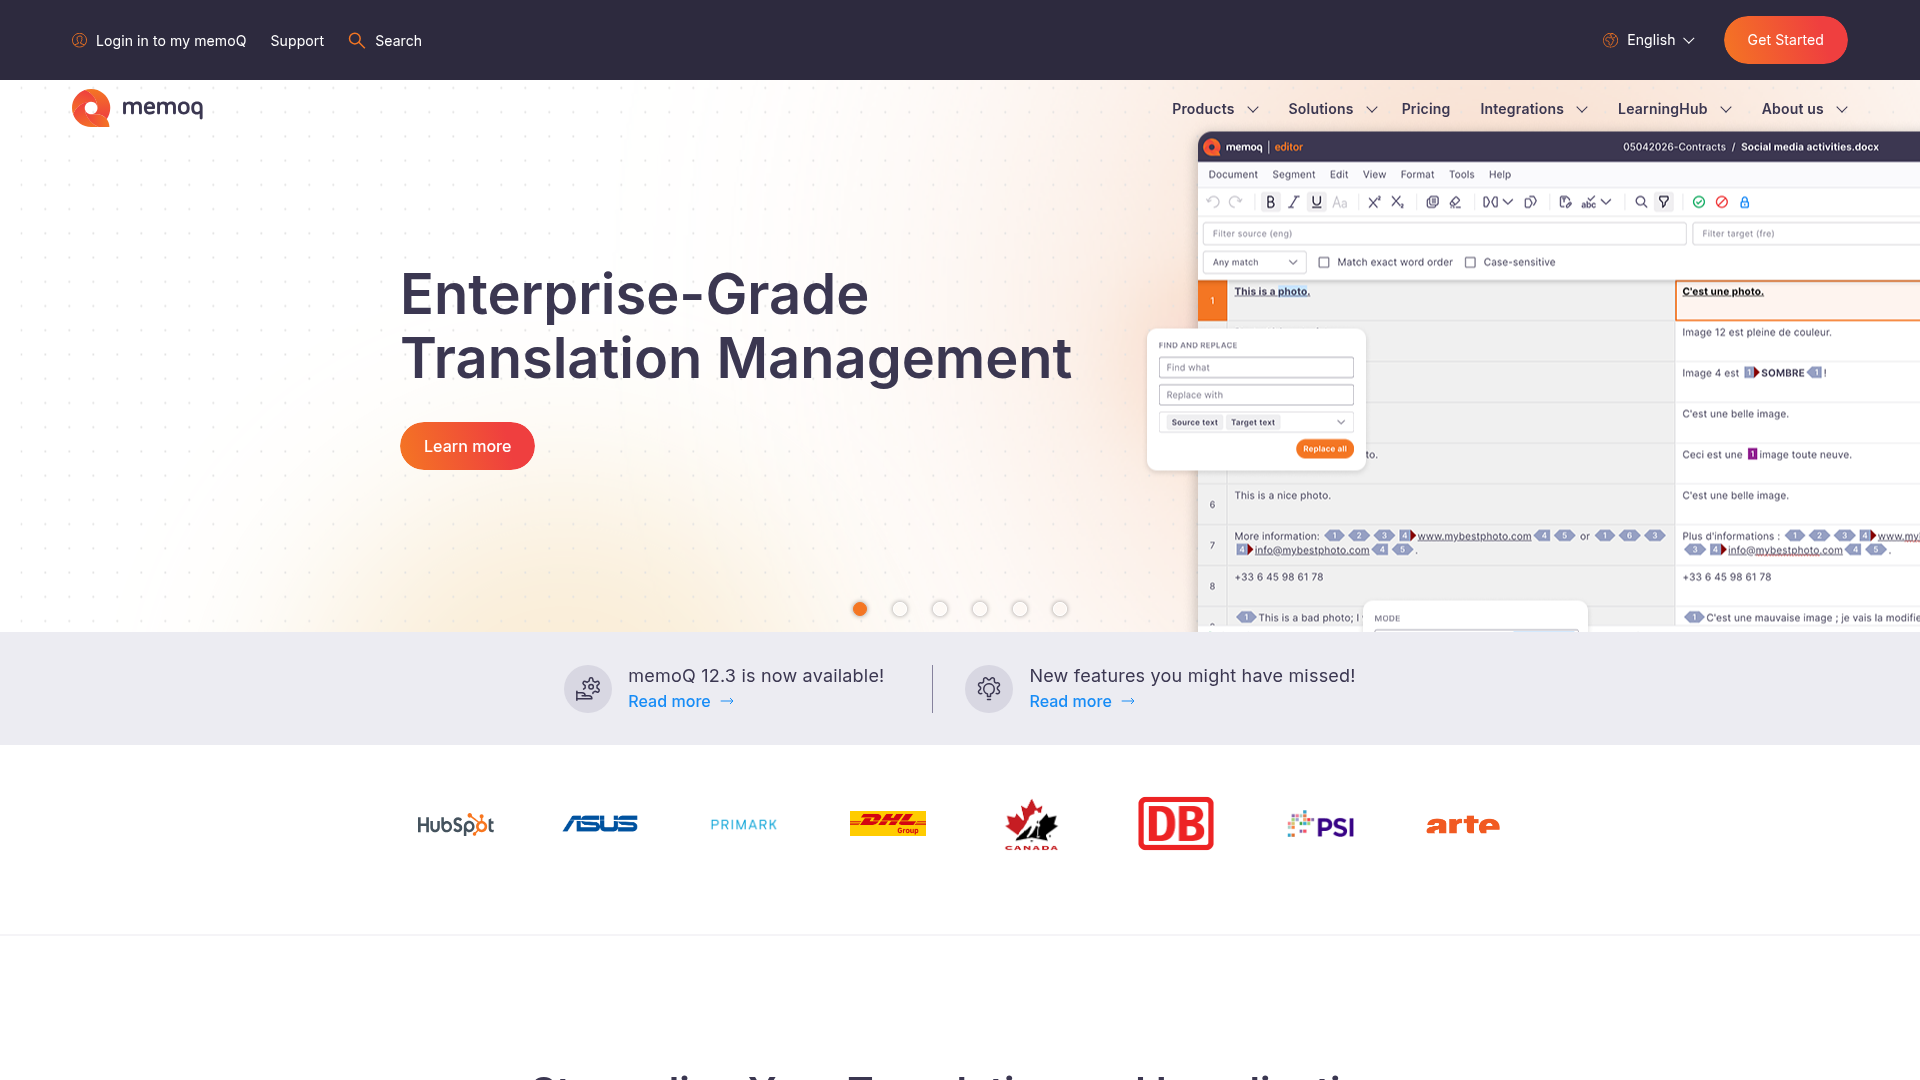The image size is (1920, 1080).
Task: Open the Any match dropdown
Action: [x=1254, y=262]
